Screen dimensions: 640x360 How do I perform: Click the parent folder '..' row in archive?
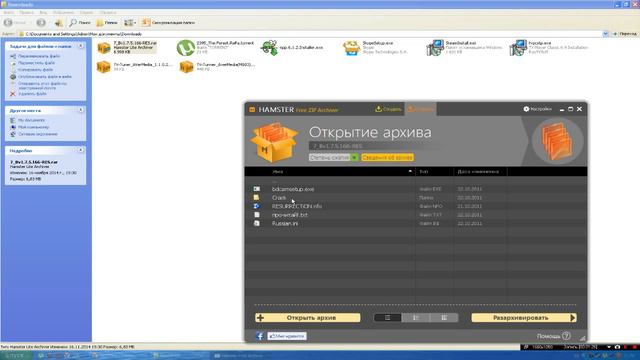(x=416, y=181)
